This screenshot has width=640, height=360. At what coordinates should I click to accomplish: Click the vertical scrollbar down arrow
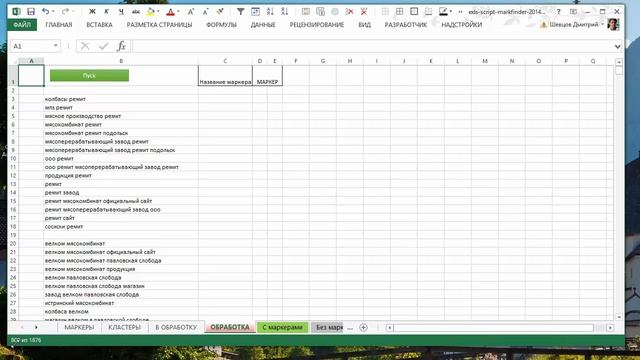point(619,317)
